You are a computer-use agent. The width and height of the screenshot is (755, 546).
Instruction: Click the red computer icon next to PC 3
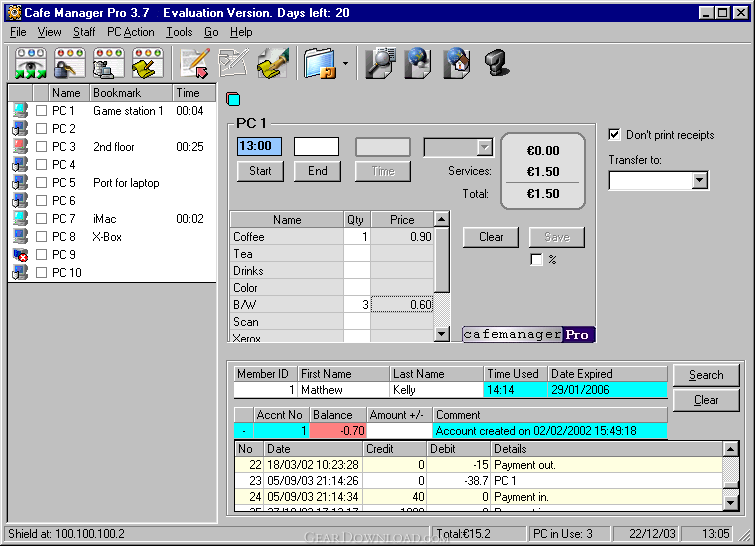tap(20, 146)
